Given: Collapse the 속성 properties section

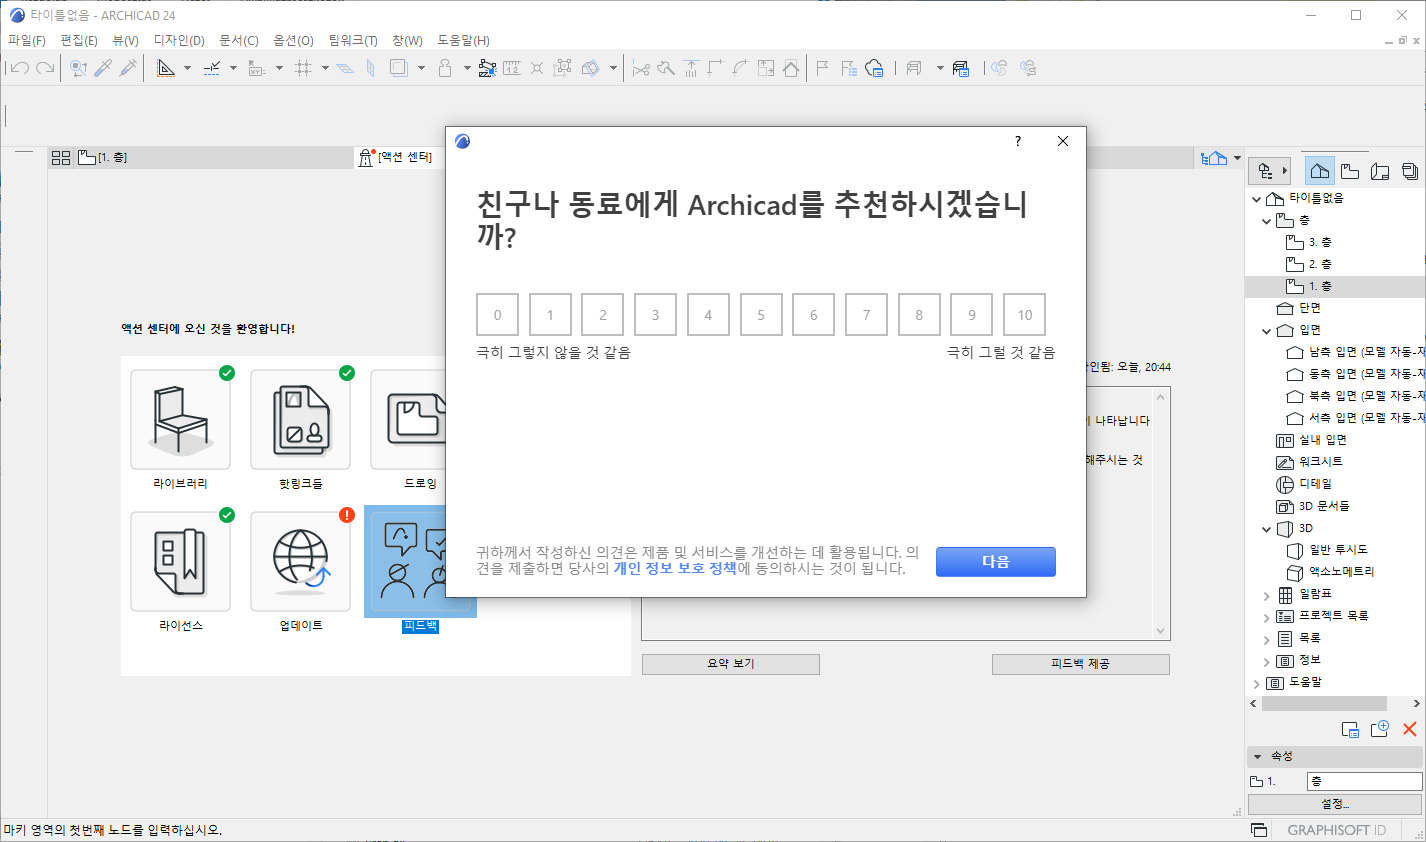Looking at the screenshot, I should click(x=1257, y=756).
